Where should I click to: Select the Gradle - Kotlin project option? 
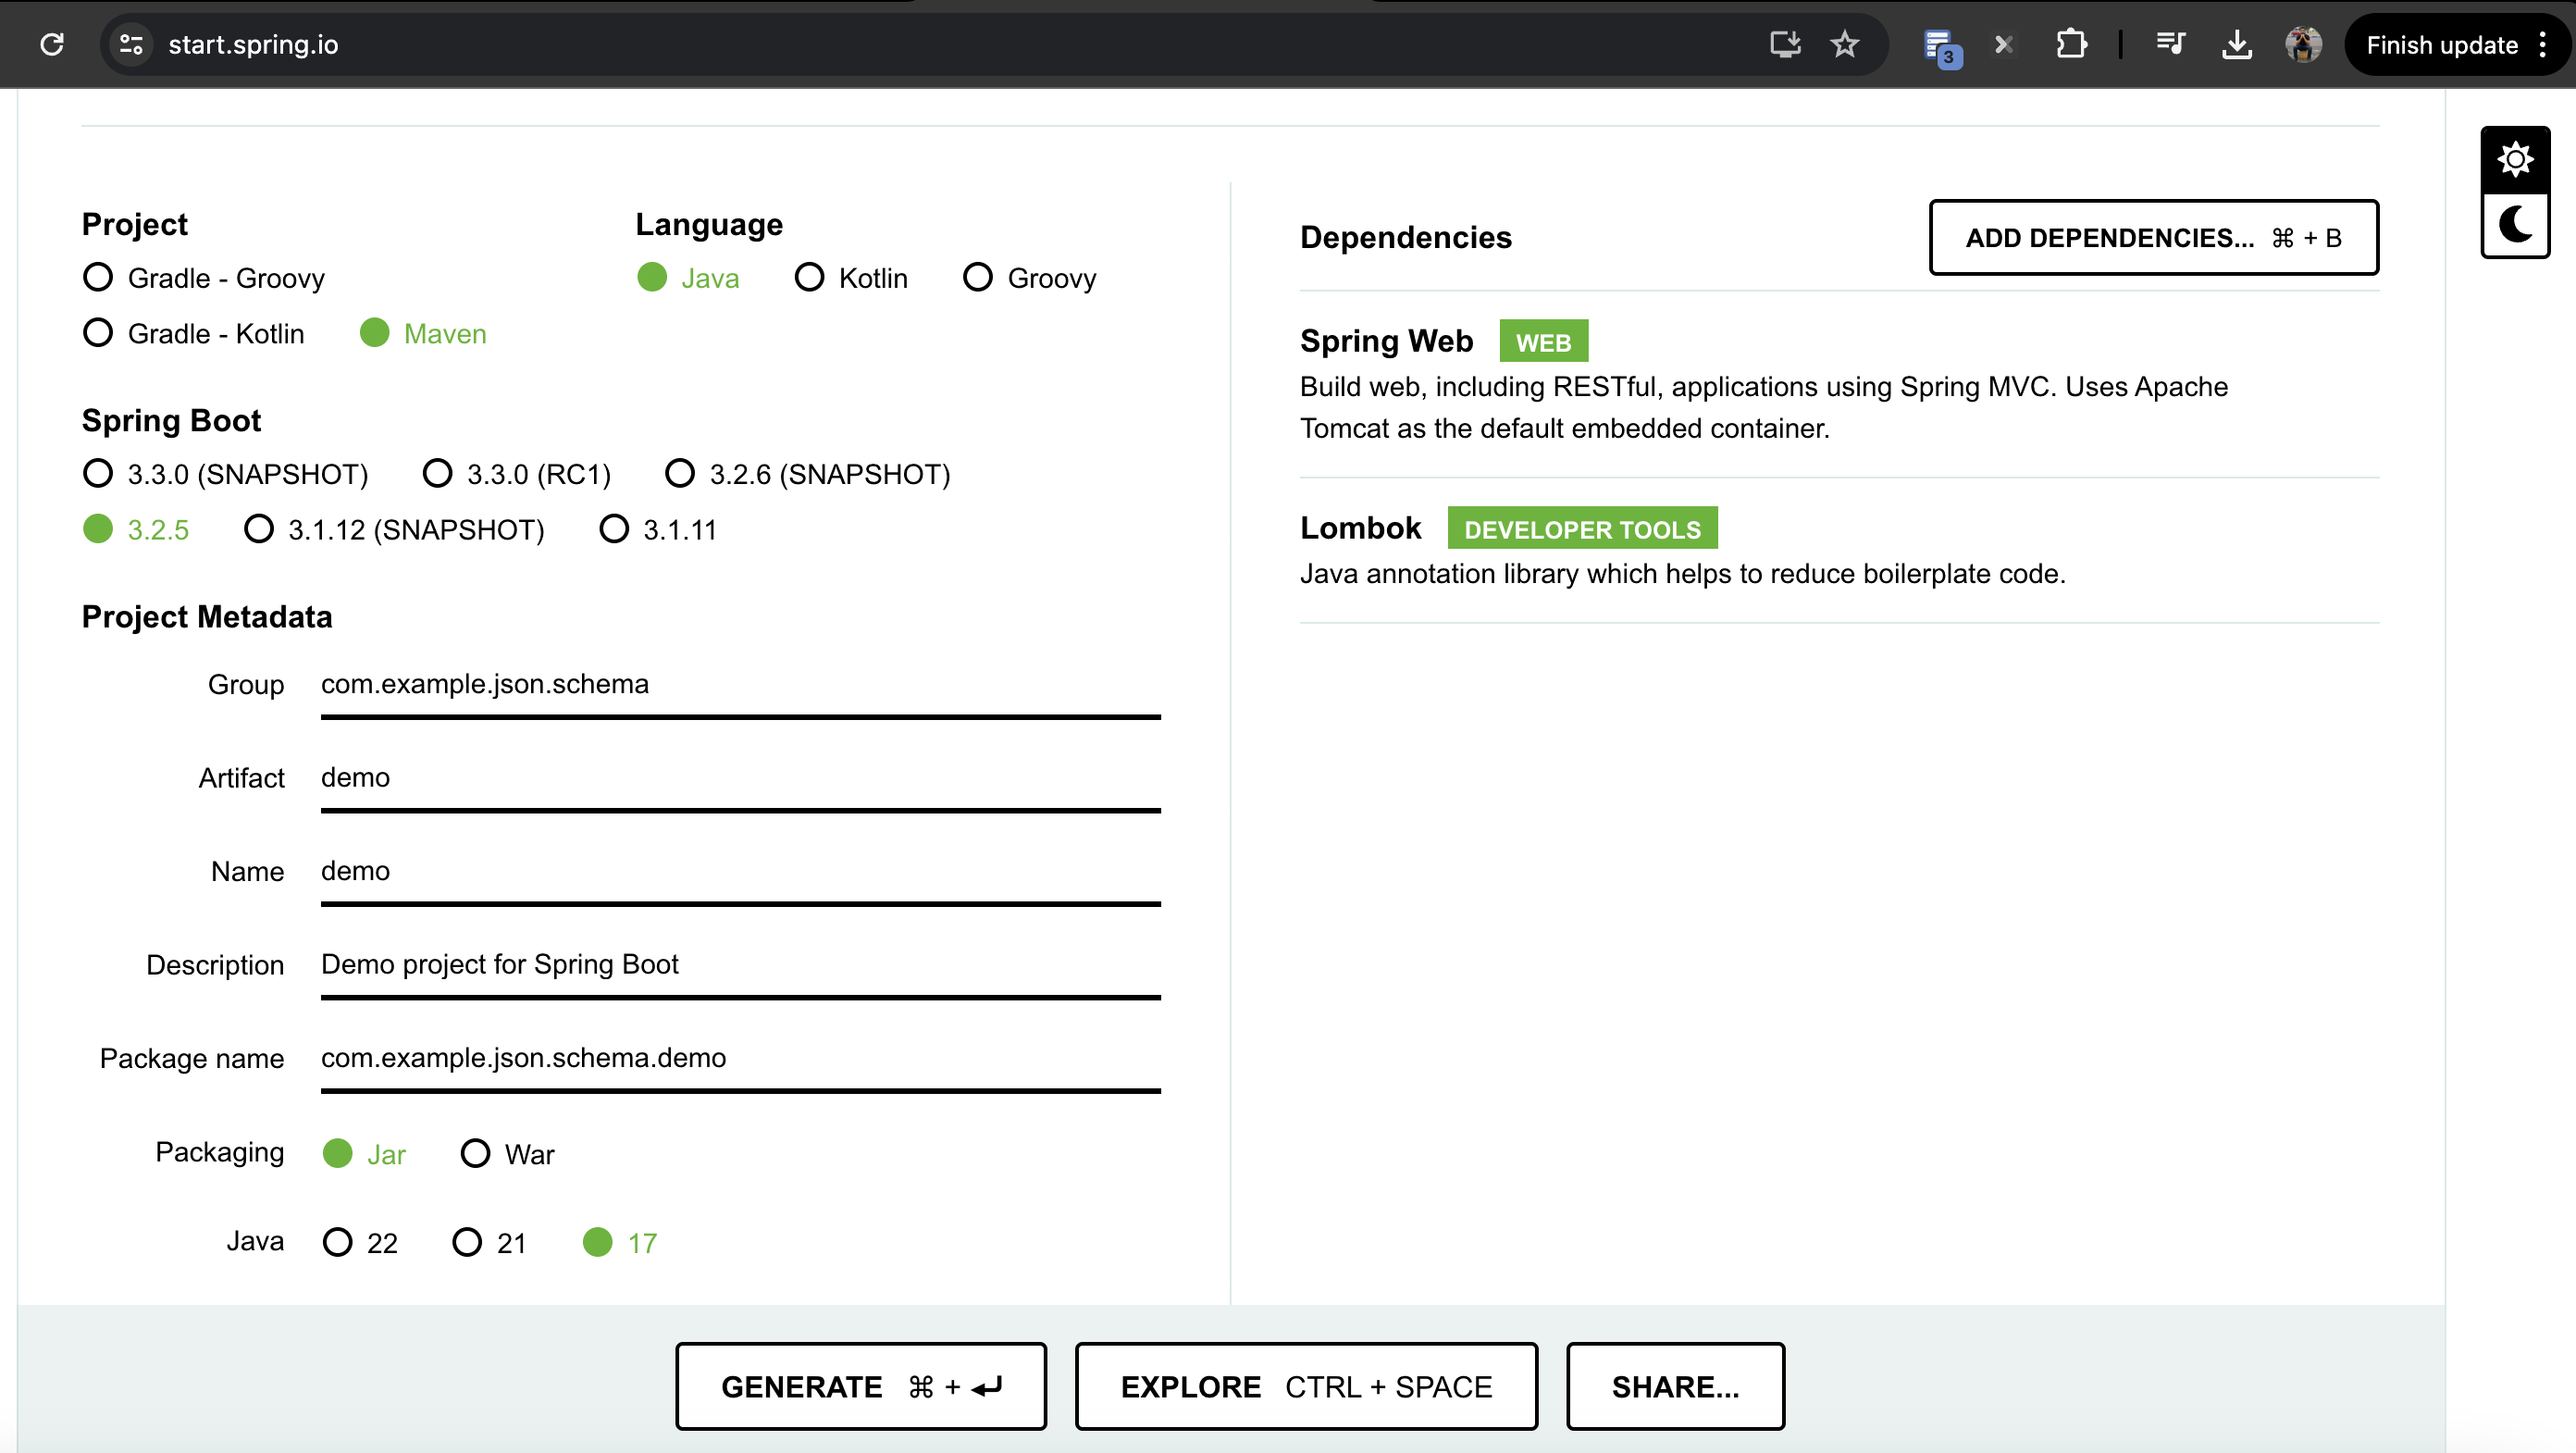tap(98, 333)
